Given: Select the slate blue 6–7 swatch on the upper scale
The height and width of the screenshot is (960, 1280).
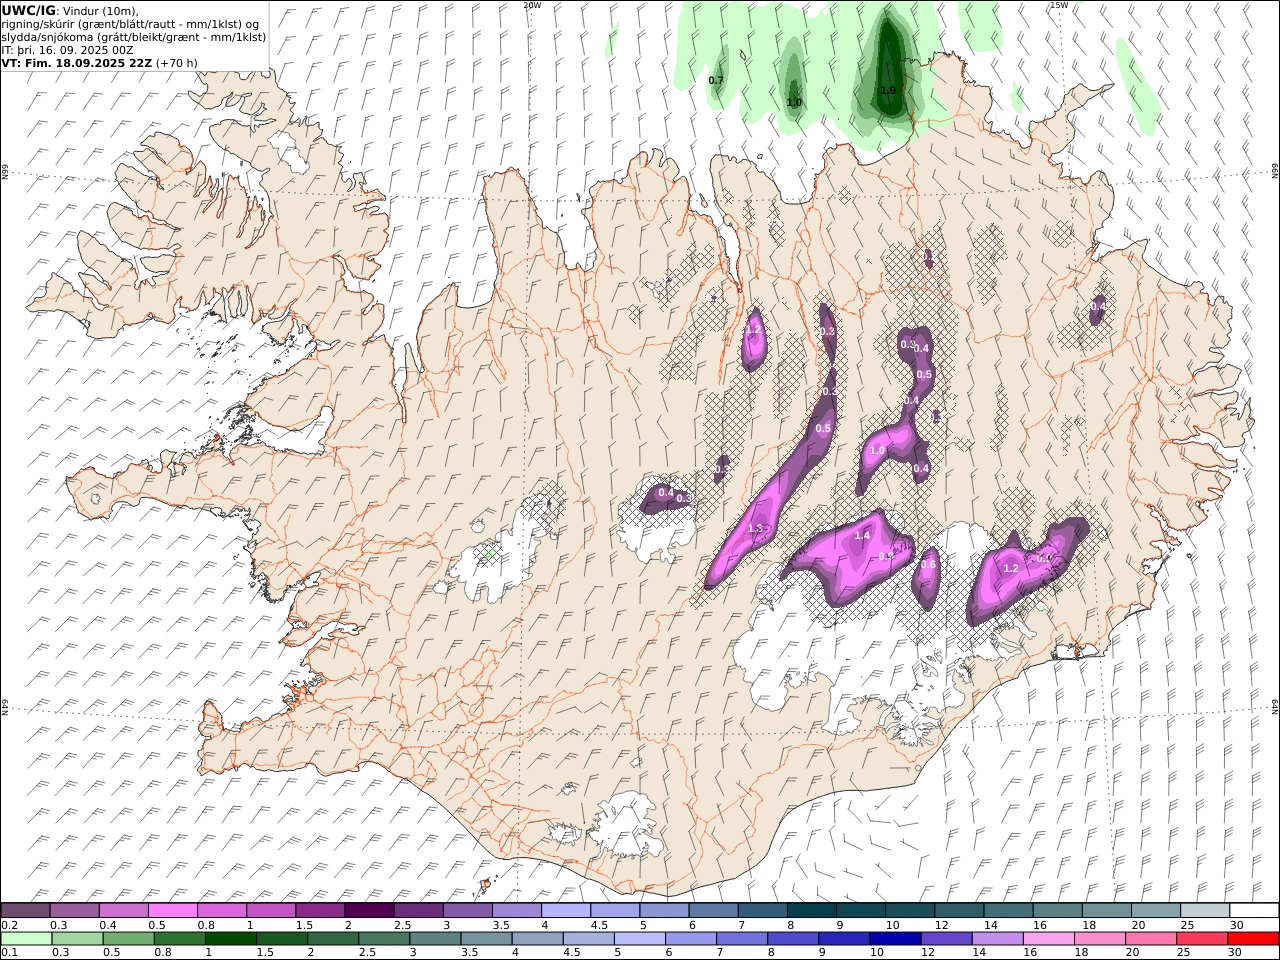Looking at the screenshot, I should tap(713, 911).
